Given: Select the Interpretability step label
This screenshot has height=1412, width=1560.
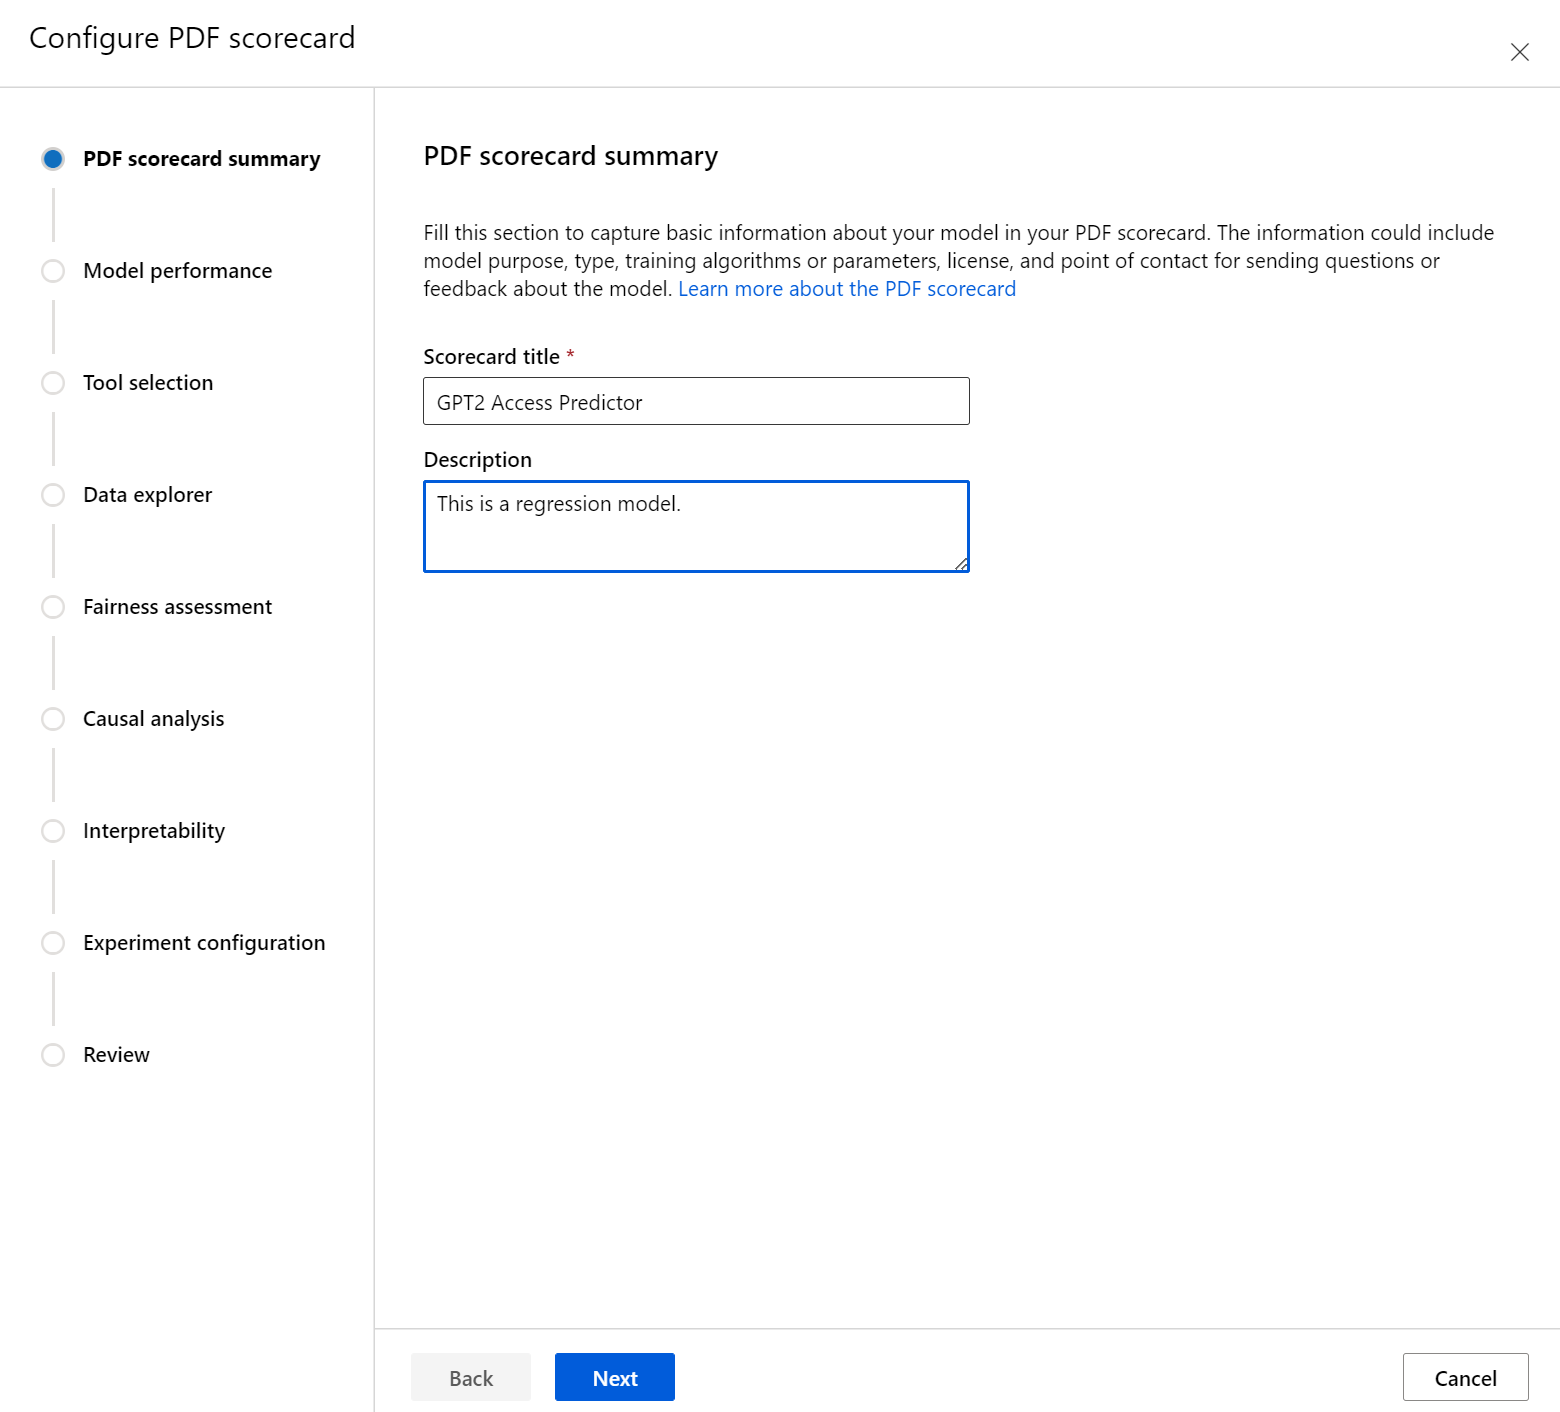Looking at the screenshot, I should pyautogui.click(x=154, y=831).
